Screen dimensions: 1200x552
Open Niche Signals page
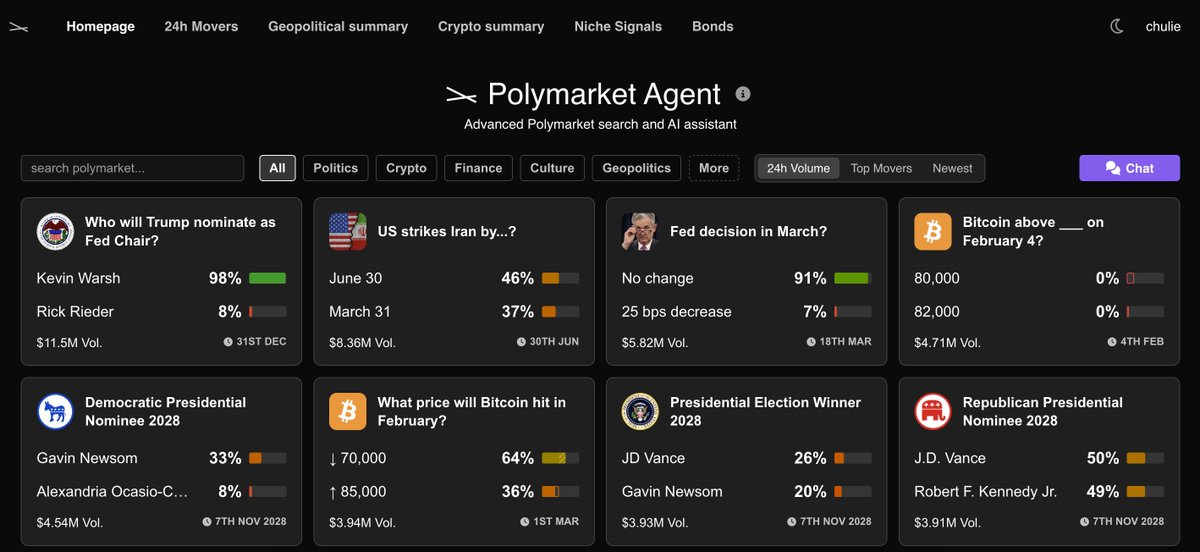point(618,27)
